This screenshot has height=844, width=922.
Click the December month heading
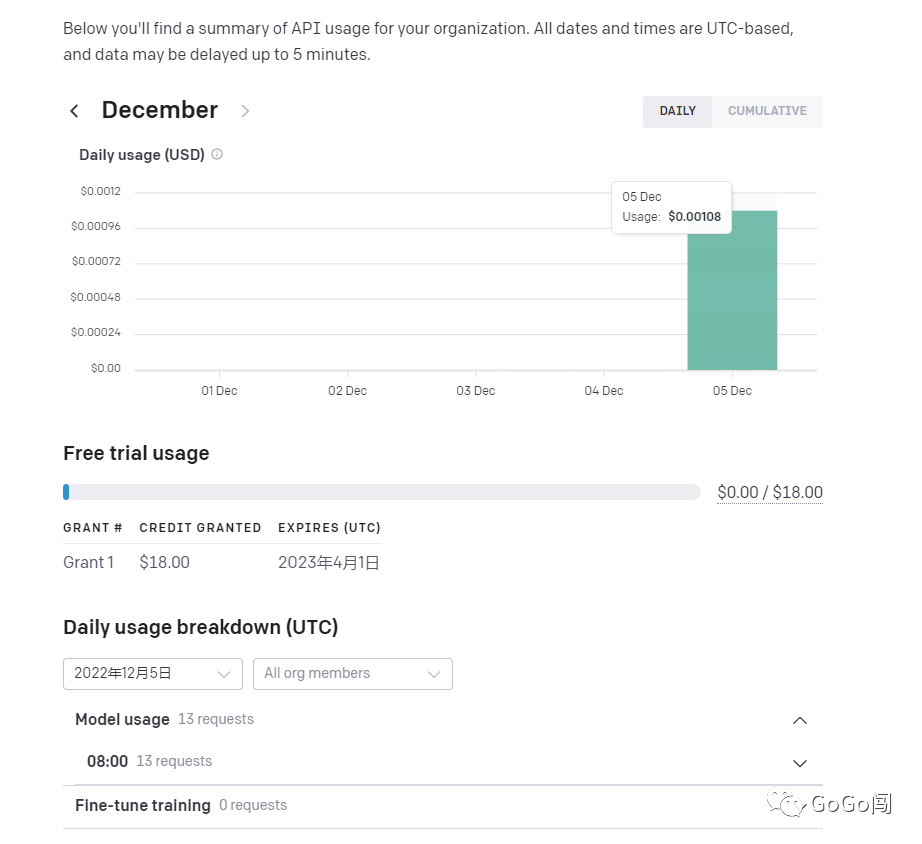[160, 110]
